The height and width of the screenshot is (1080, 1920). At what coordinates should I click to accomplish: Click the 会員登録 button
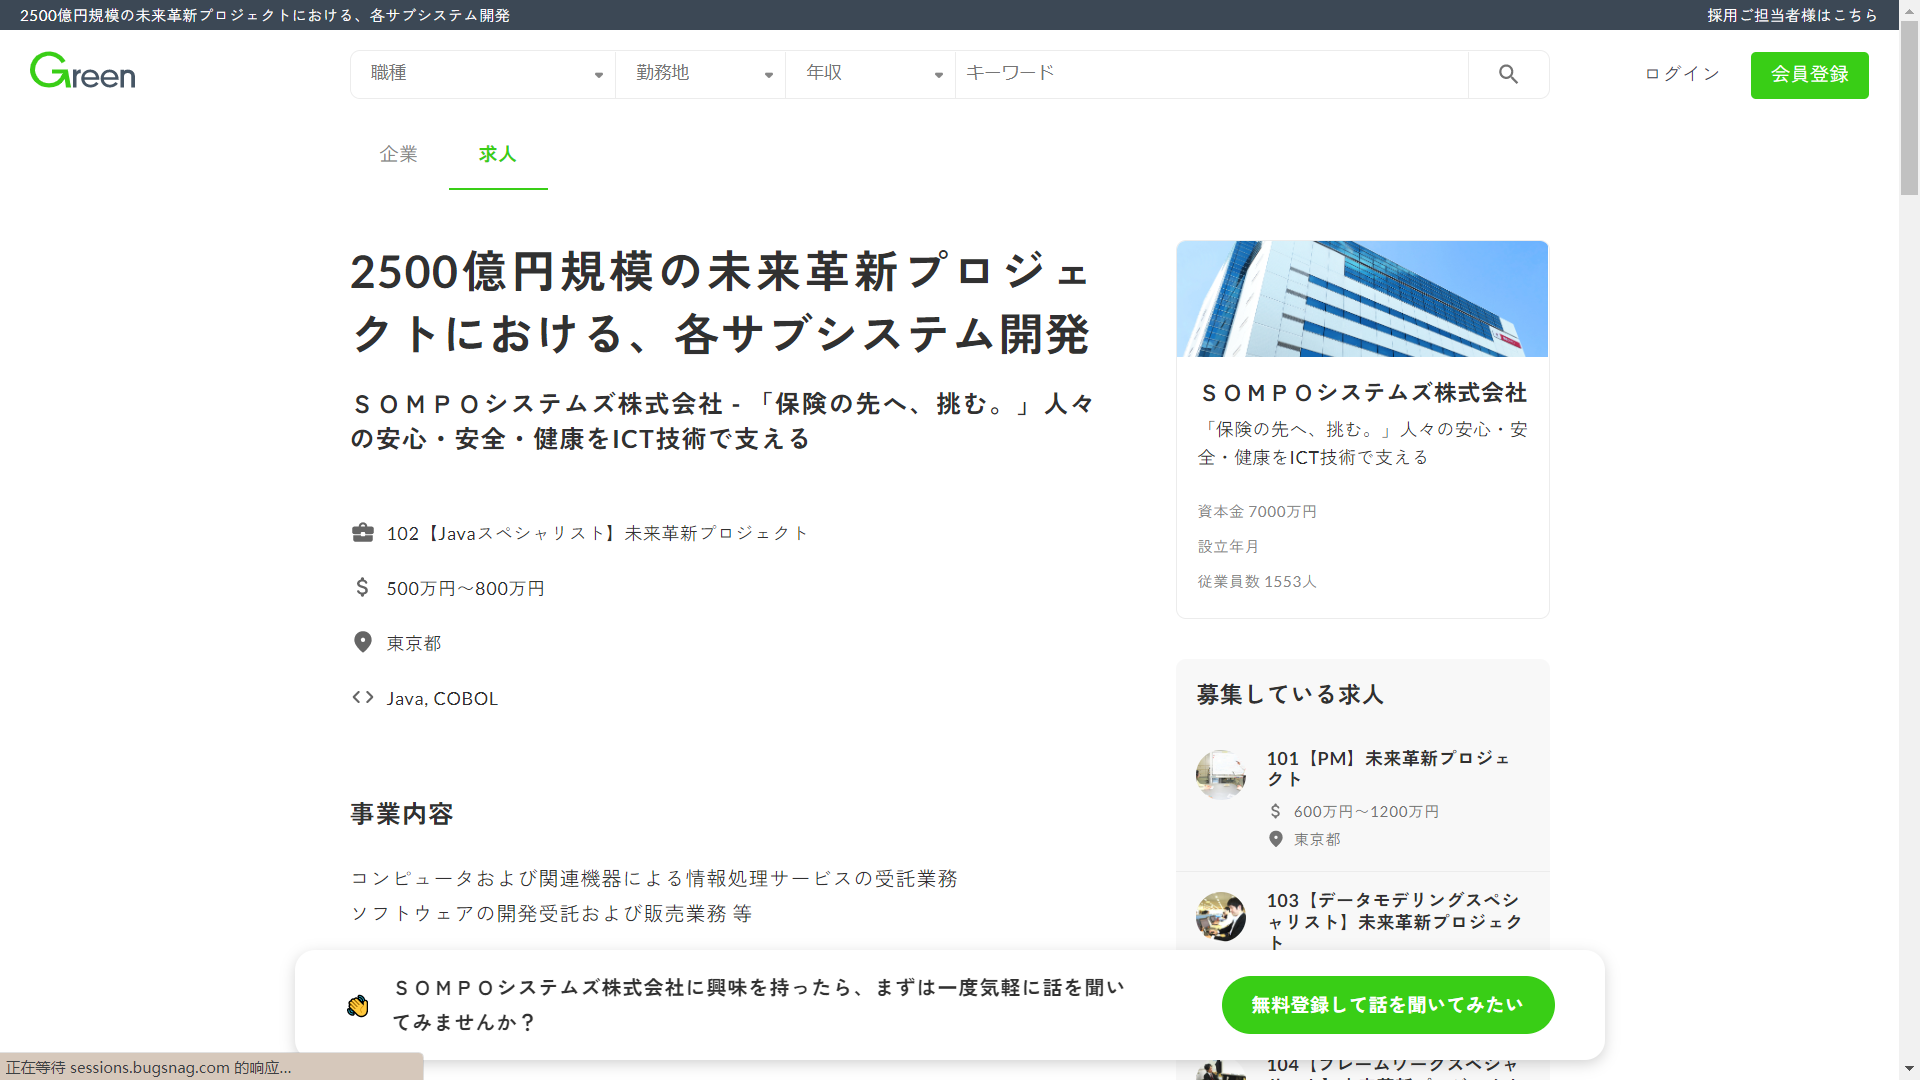click(1809, 75)
